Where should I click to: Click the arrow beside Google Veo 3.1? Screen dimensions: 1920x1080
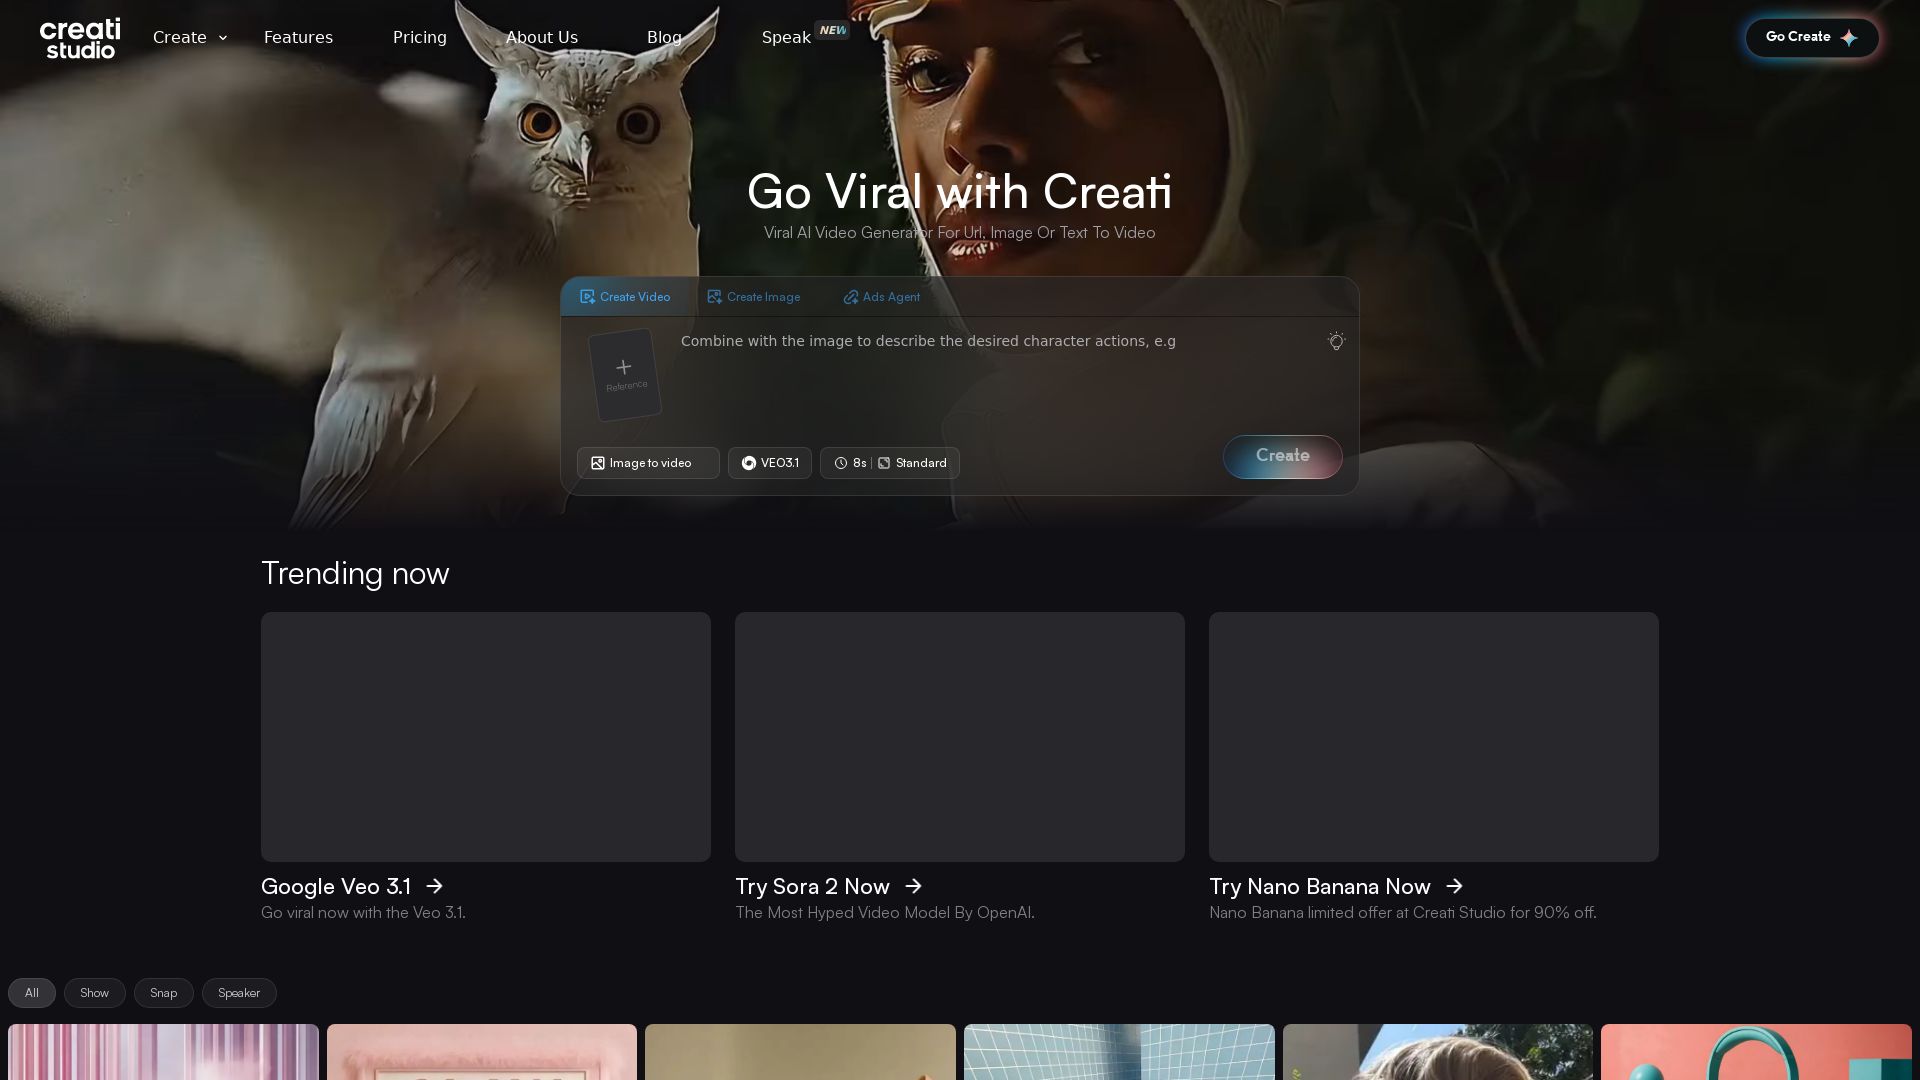[434, 886]
